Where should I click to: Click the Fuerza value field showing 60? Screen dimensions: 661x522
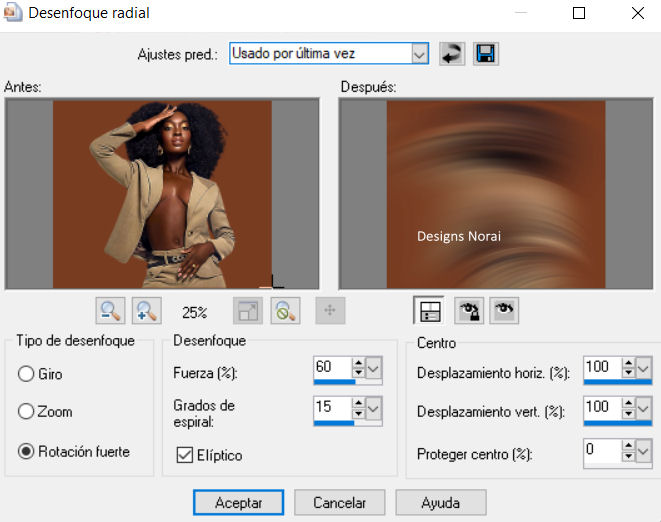[x=333, y=367]
